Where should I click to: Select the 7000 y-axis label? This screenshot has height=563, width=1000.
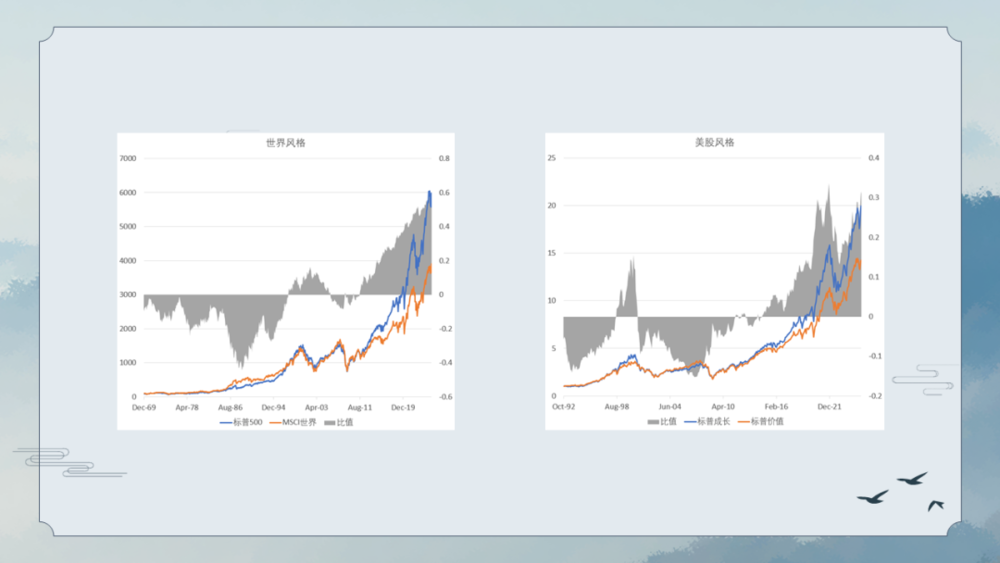127,158
